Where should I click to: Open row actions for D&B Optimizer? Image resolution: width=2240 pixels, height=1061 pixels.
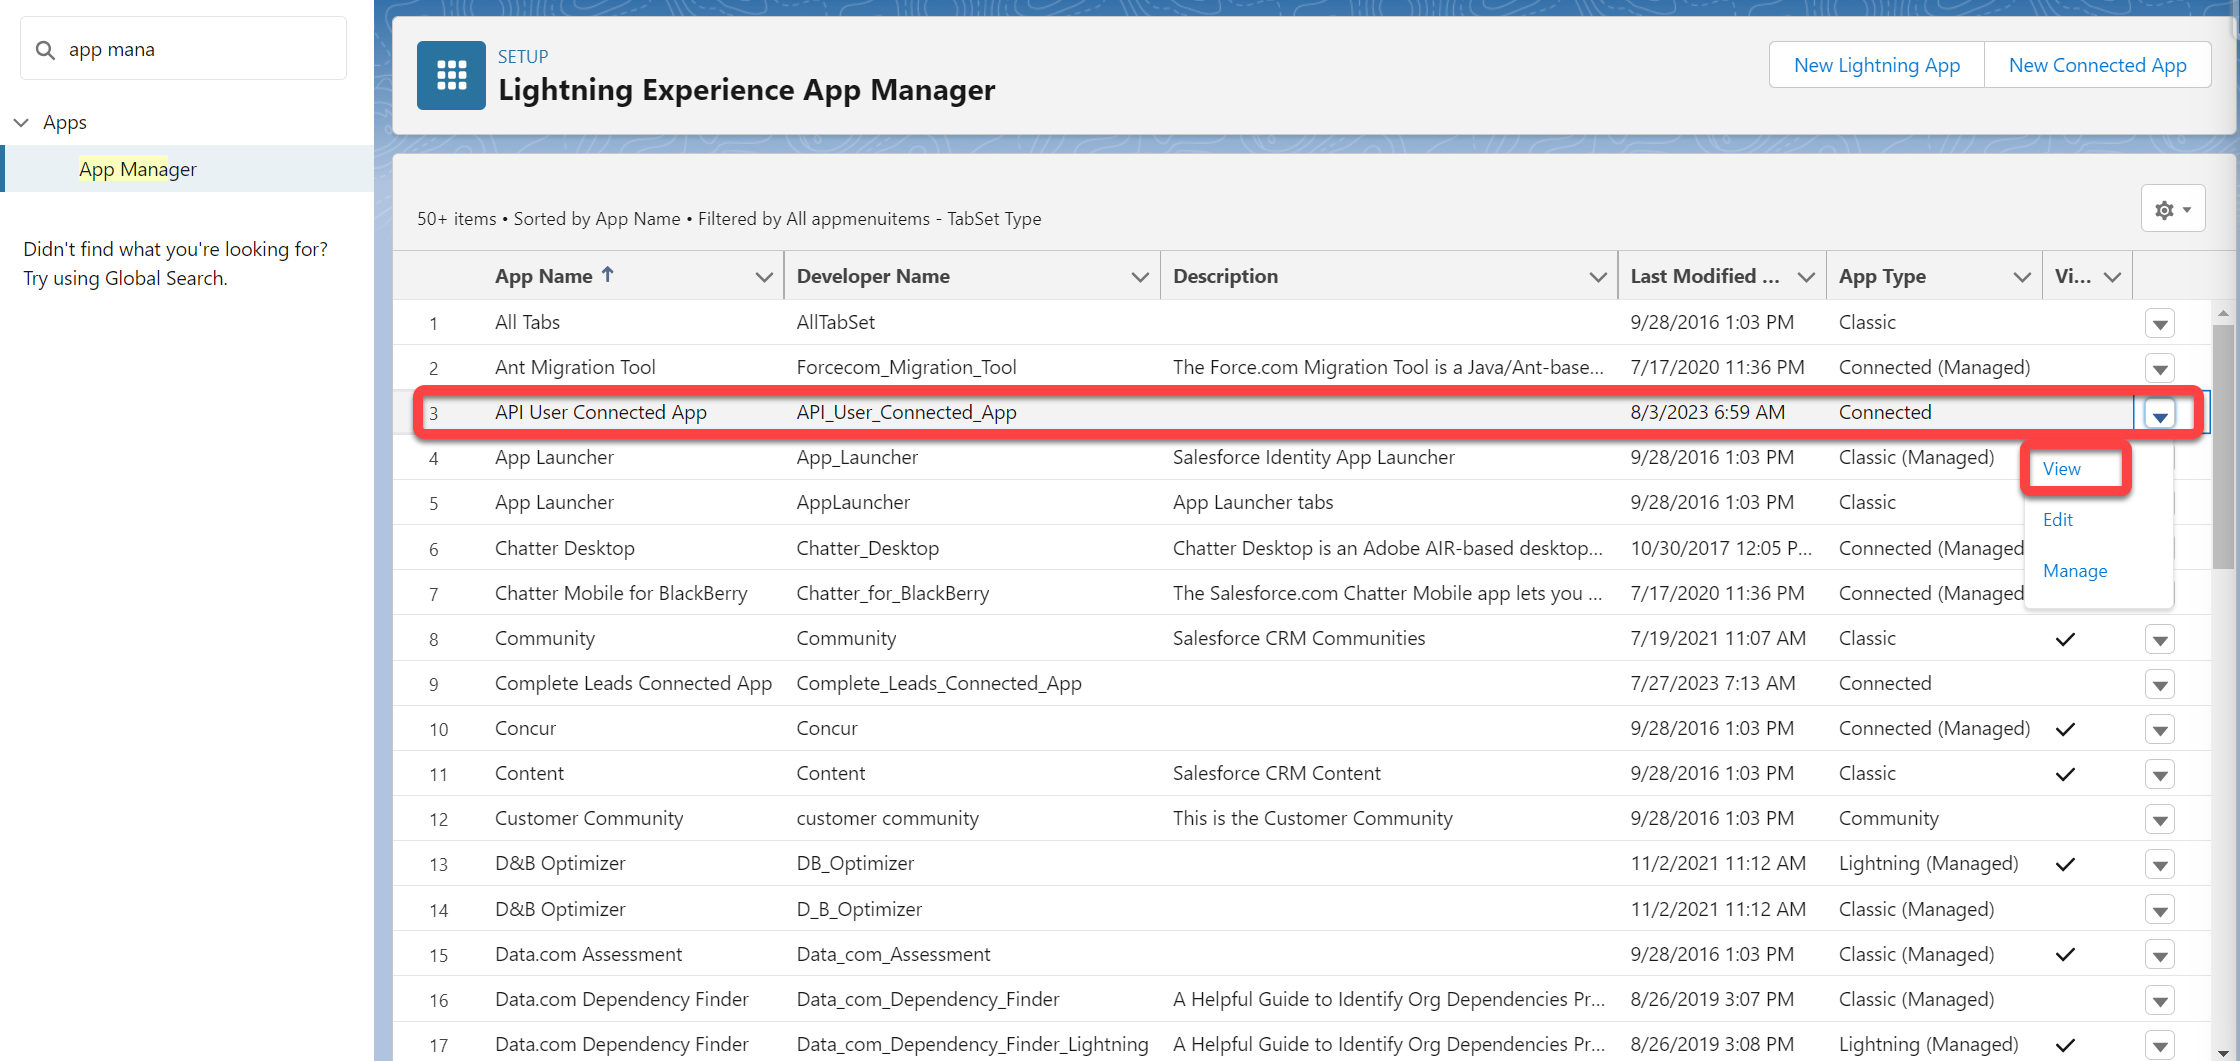pyautogui.click(x=2159, y=864)
